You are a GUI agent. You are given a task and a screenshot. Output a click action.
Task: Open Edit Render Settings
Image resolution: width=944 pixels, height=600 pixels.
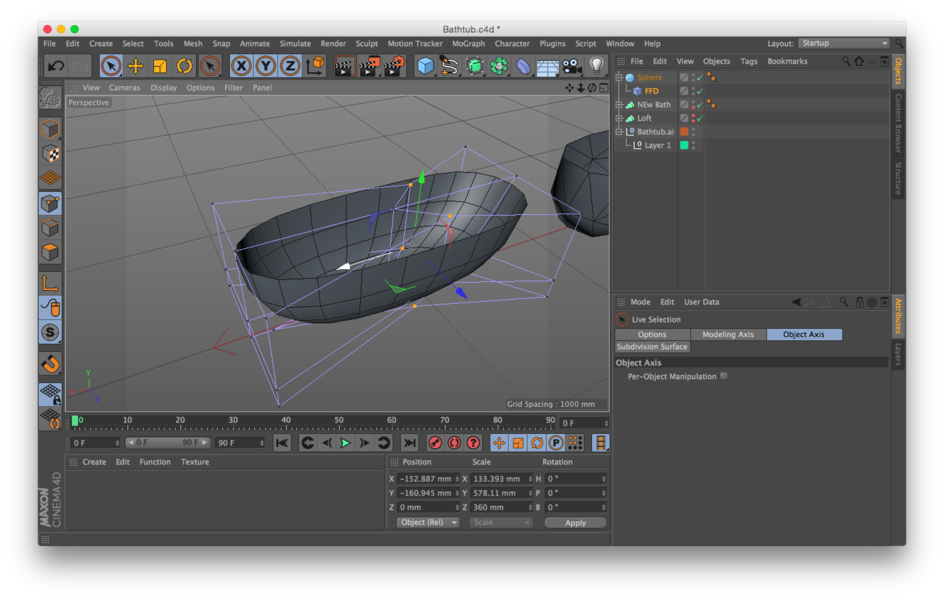click(x=394, y=66)
